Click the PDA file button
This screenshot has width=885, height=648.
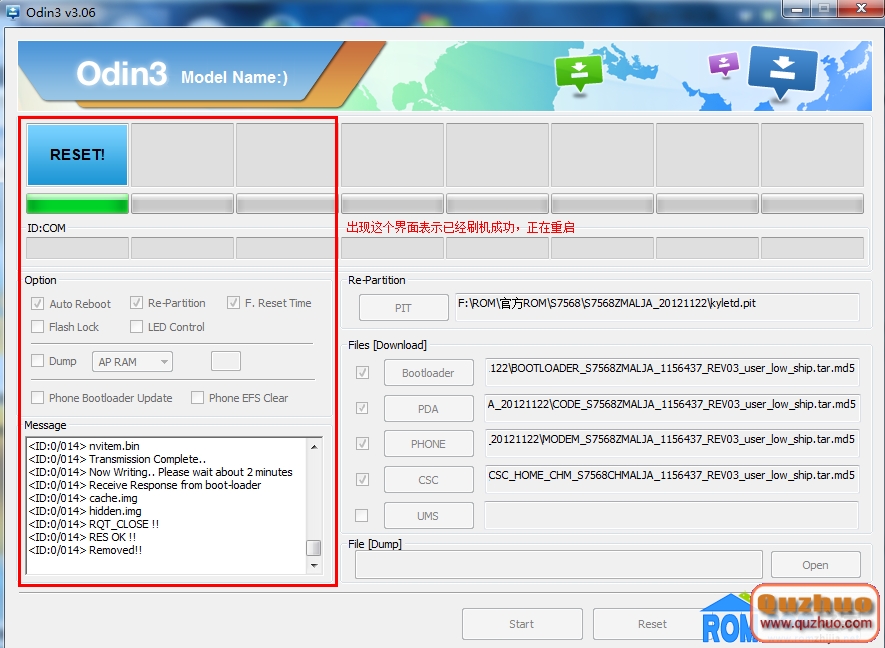(x=428, y=408)
